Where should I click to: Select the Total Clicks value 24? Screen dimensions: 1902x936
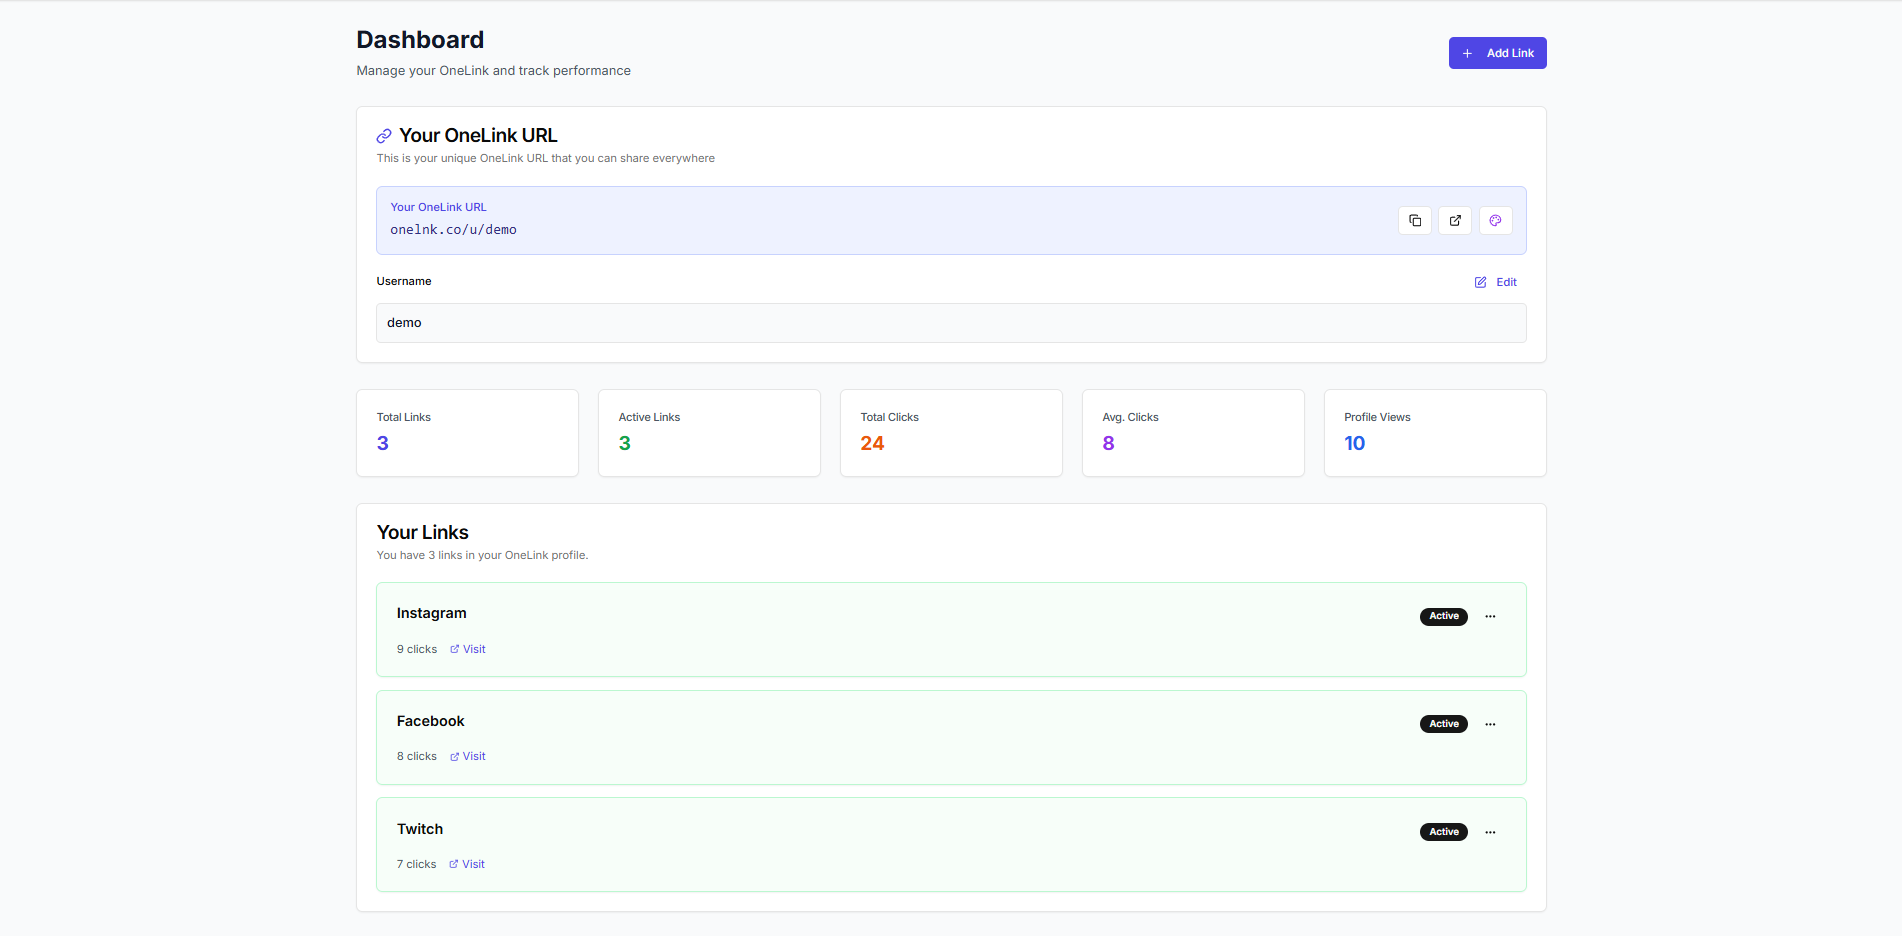click(x=872, y=443)
